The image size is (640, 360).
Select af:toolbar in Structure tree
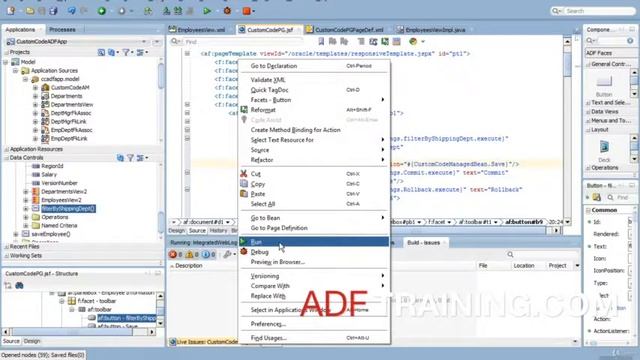pyautogui.click(x=99, y=309)
